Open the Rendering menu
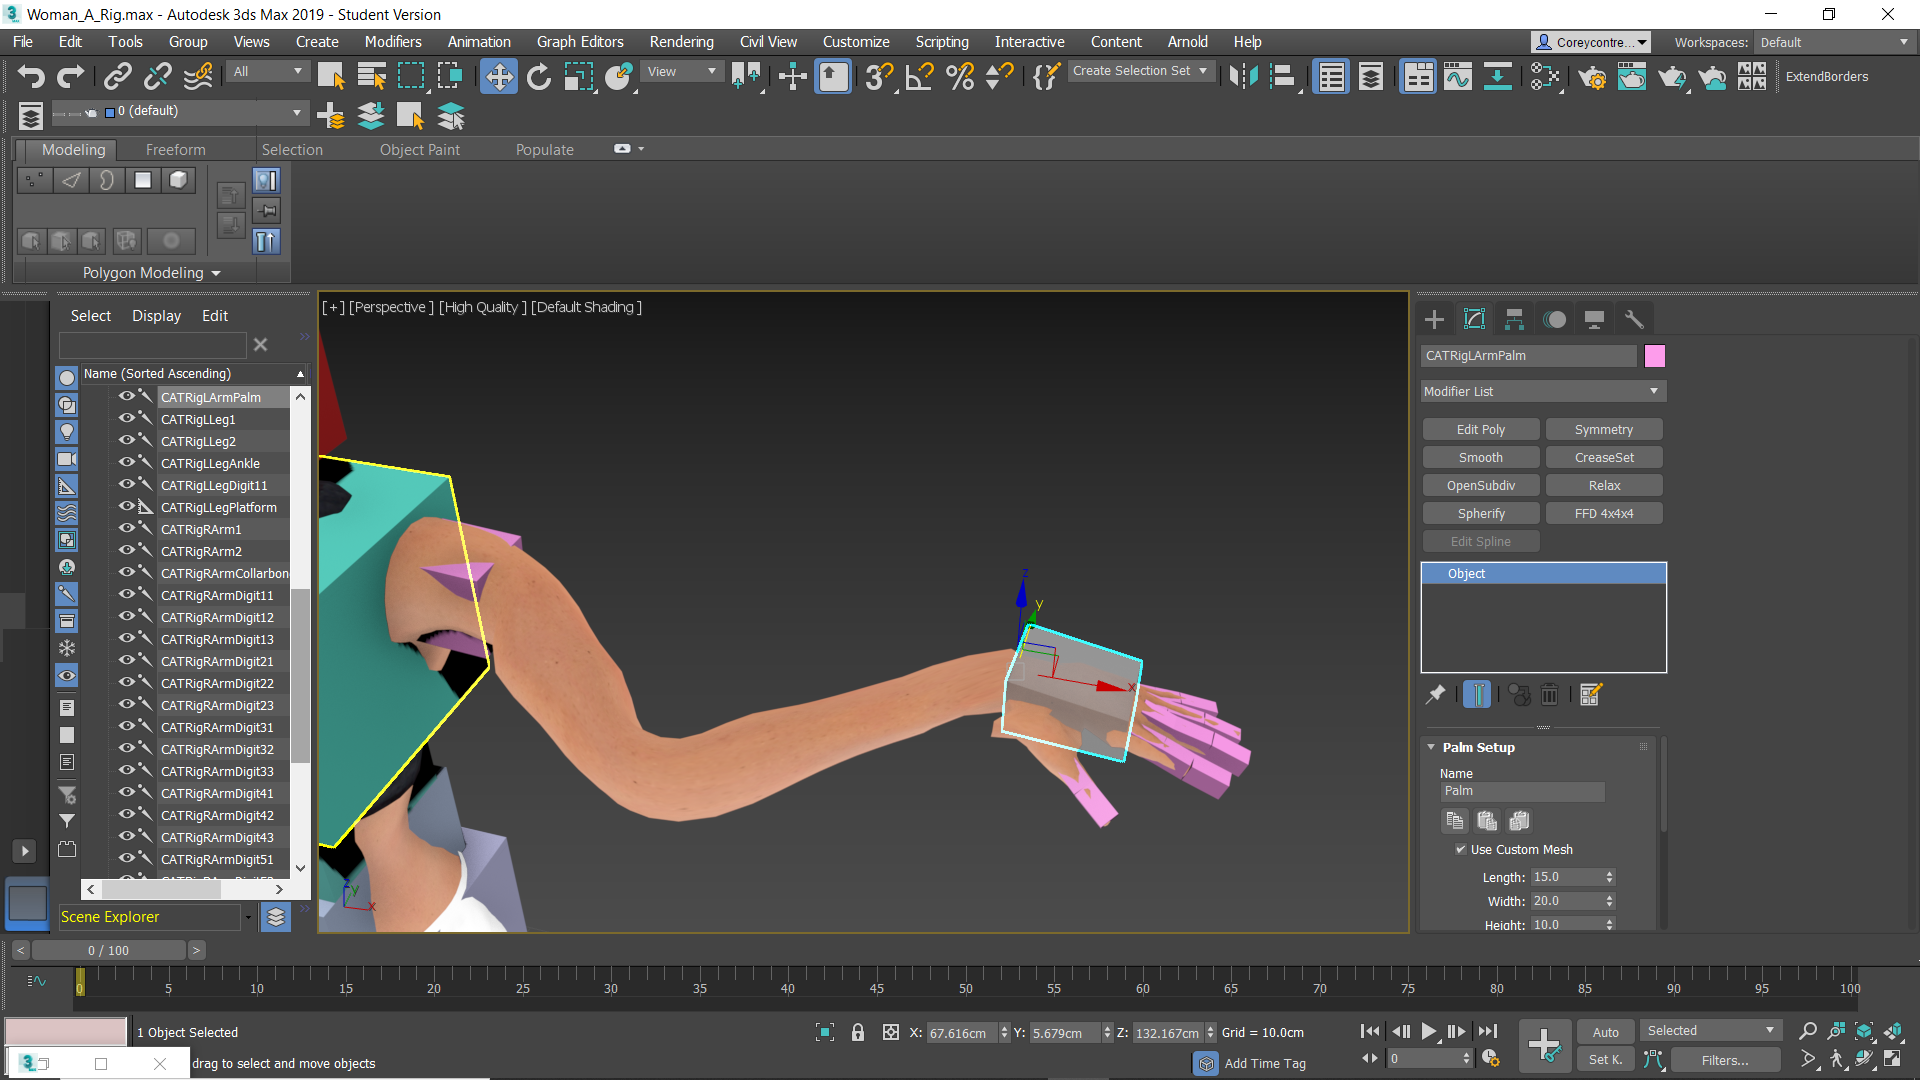This screenshot has width=1920, height=1080. pyautogui.click(x=680, y=41)
